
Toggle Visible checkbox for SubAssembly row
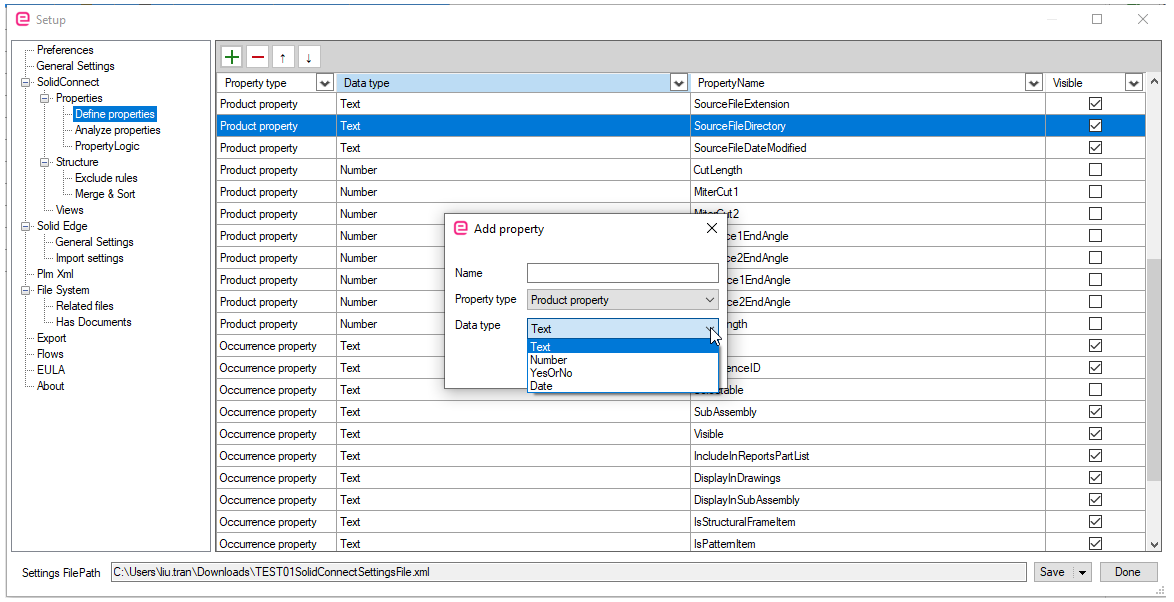tap(1095, 412)
